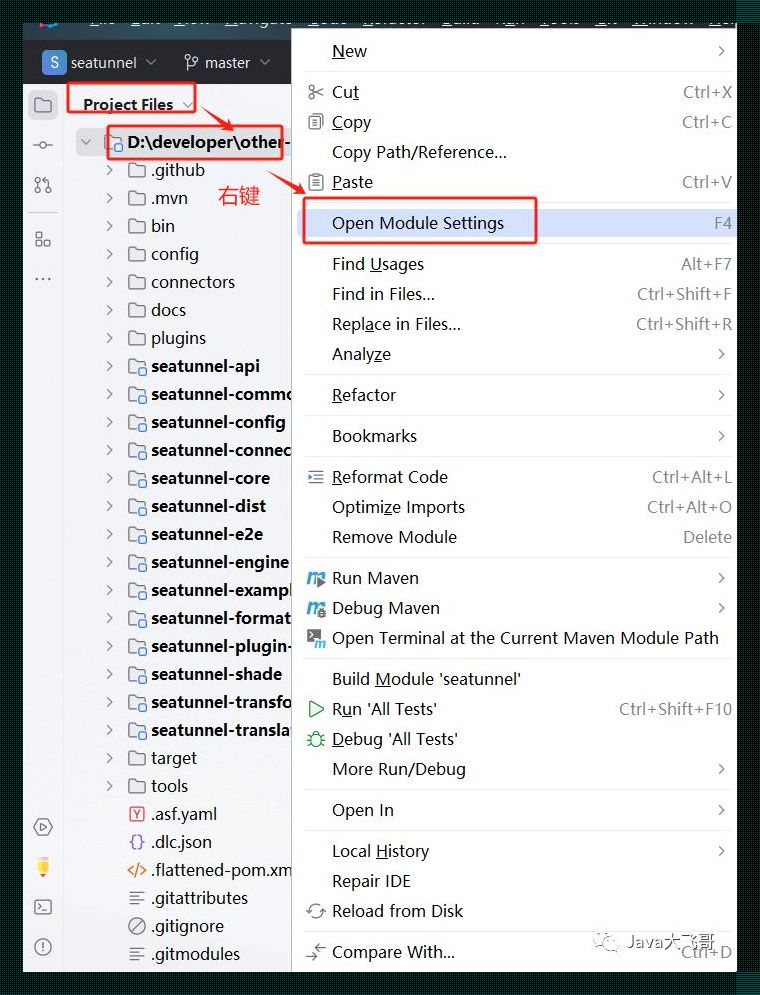Choose Find in Files...
This screenshot has height=995, width=760.
pos(516,294)
